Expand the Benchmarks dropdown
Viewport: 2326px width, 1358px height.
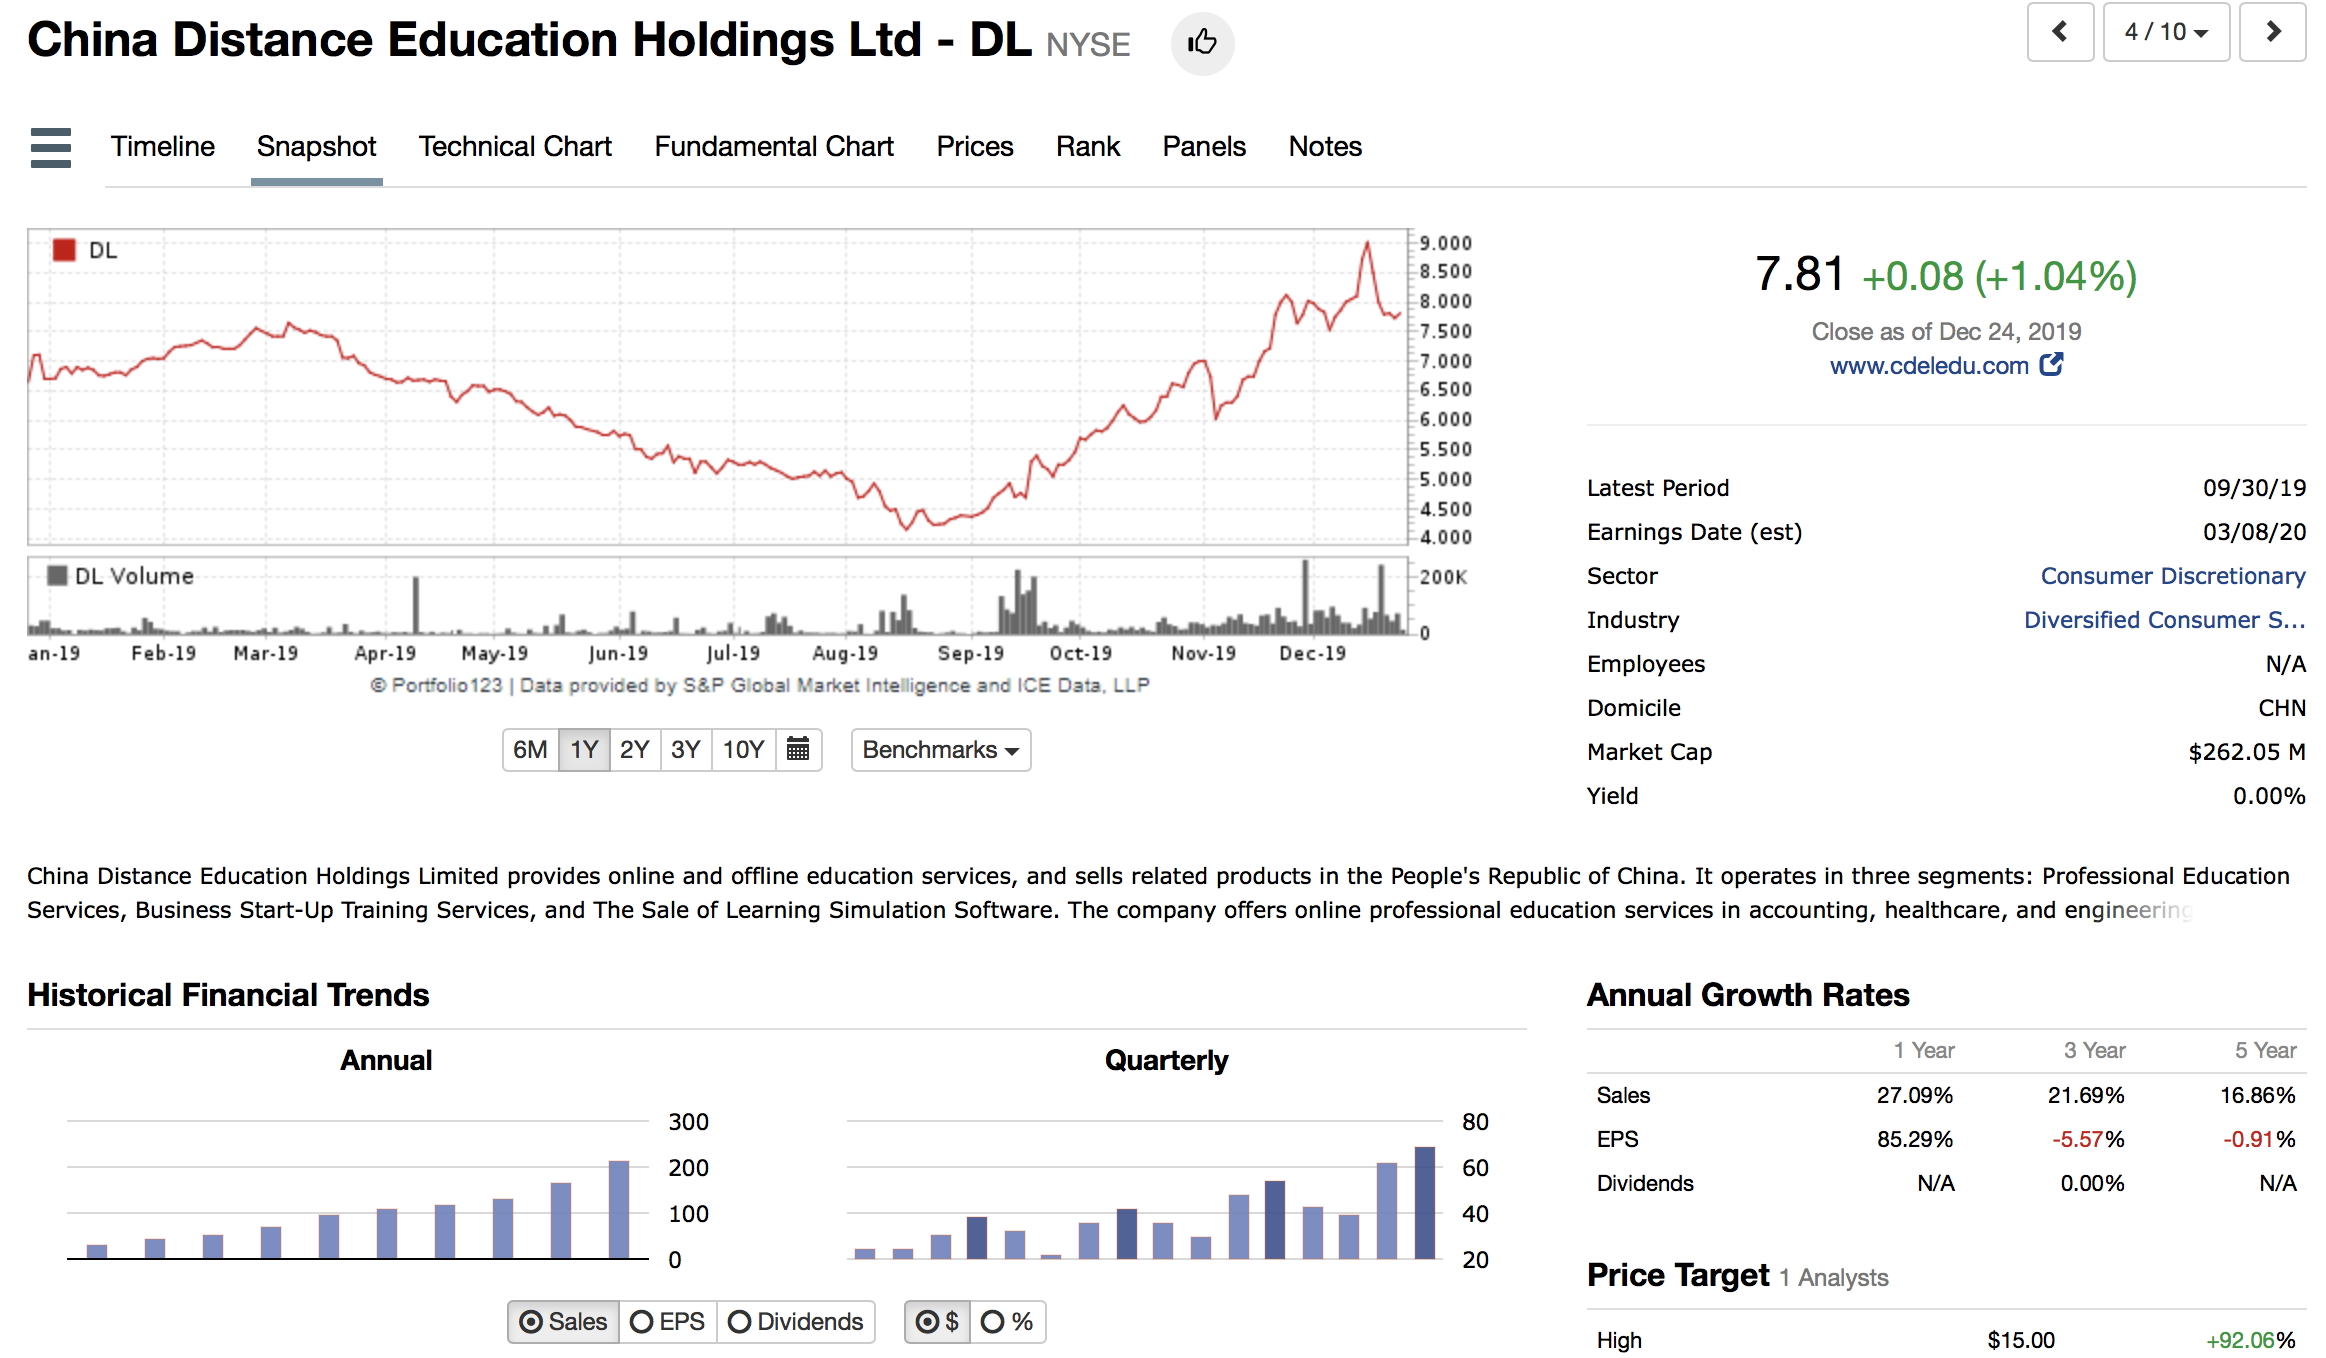(x=940, y=749)
